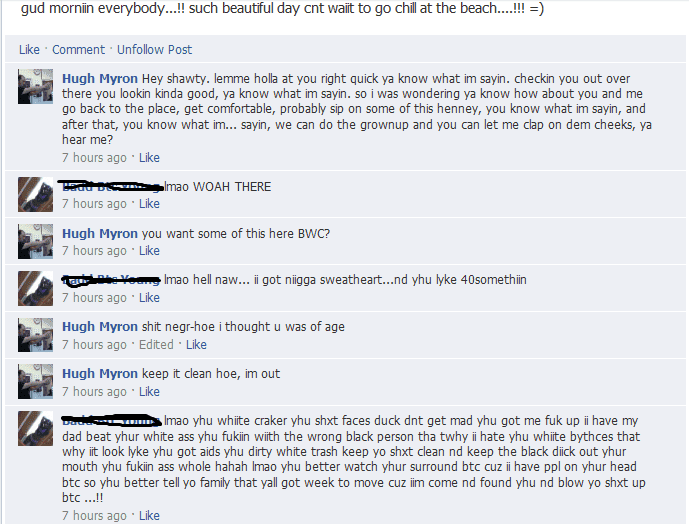
Task: Click Hugh Myron's avatar on the BWC comment
Action: (x=36, y=241)
